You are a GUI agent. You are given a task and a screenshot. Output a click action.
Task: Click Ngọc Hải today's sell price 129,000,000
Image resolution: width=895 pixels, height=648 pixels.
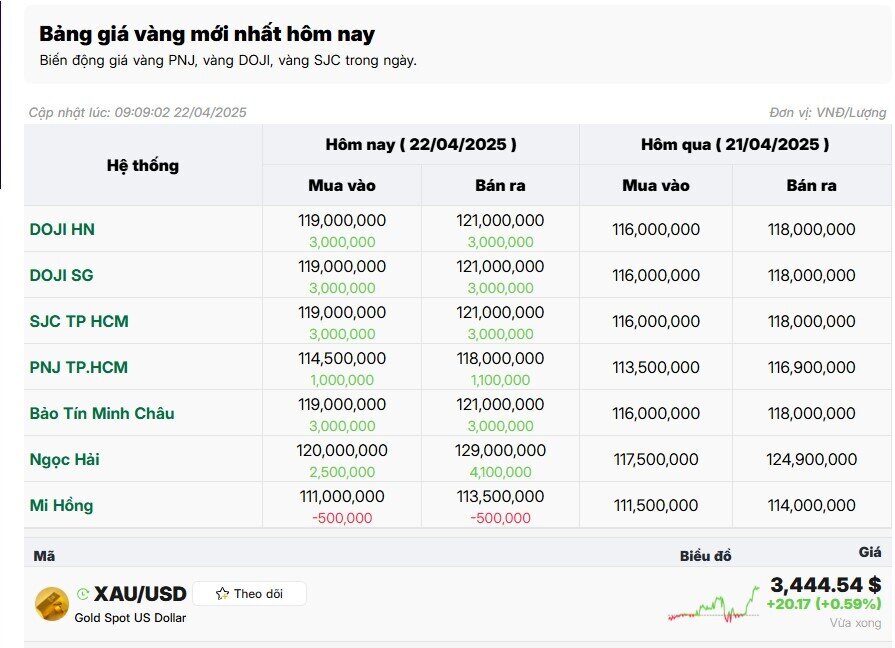coord(501,450)
